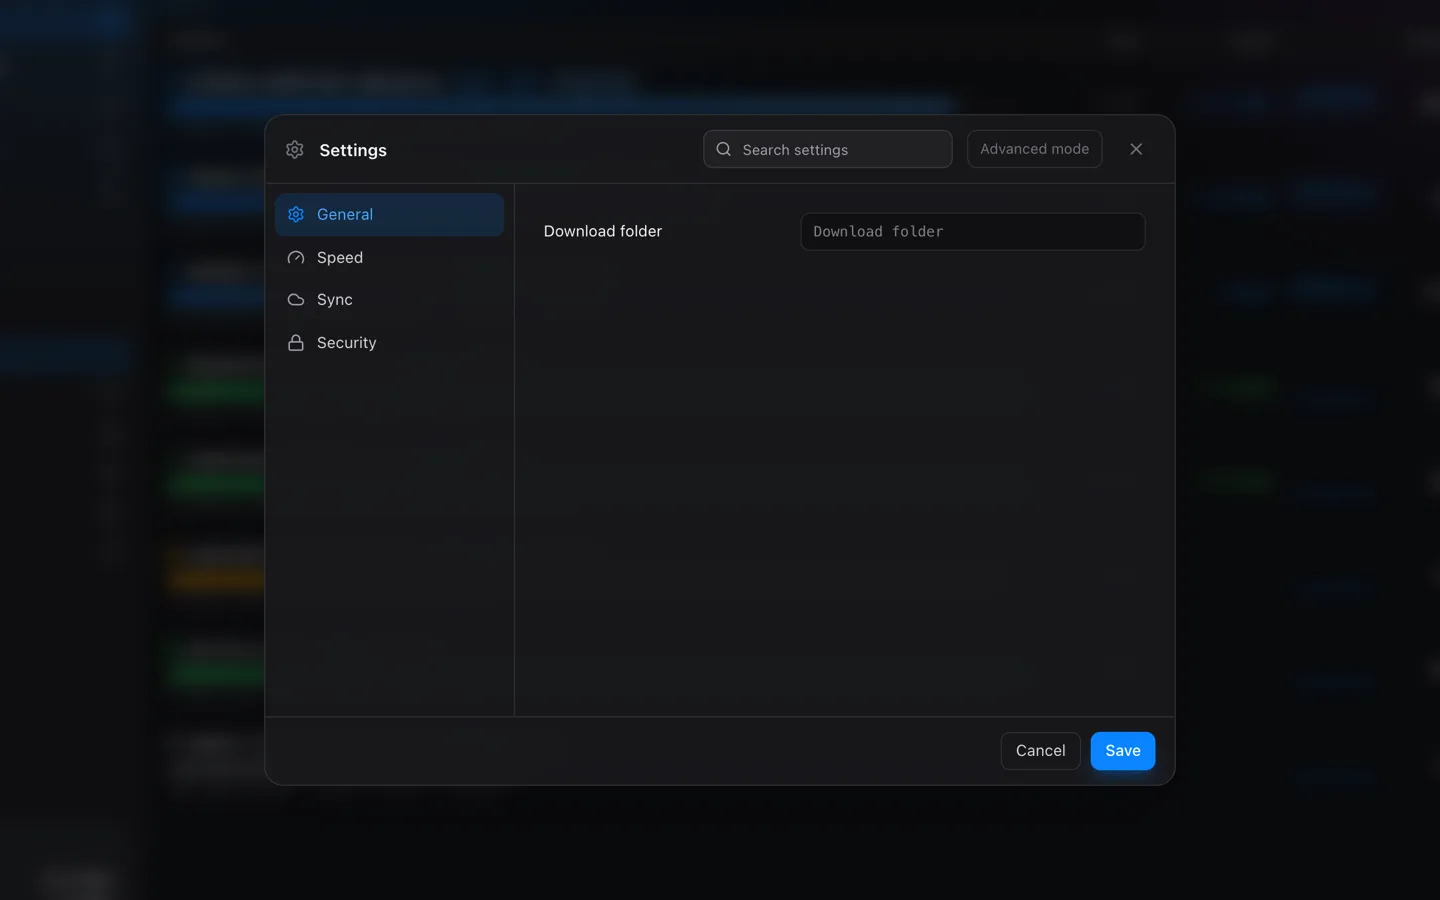Image resolution: width=1440 pixels, height=900 pixels.
Task: Open the General settings section
Action: 389,215
